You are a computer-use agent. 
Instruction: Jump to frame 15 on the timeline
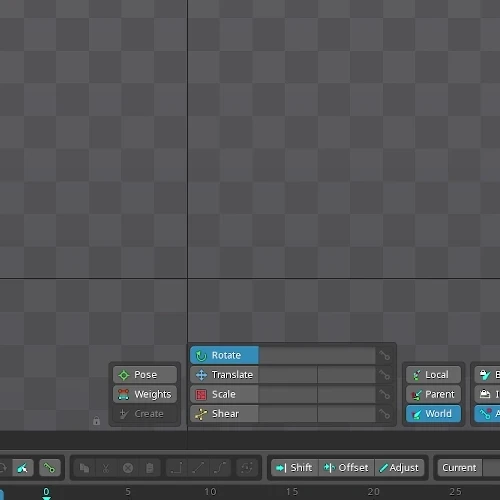(292, 492)
